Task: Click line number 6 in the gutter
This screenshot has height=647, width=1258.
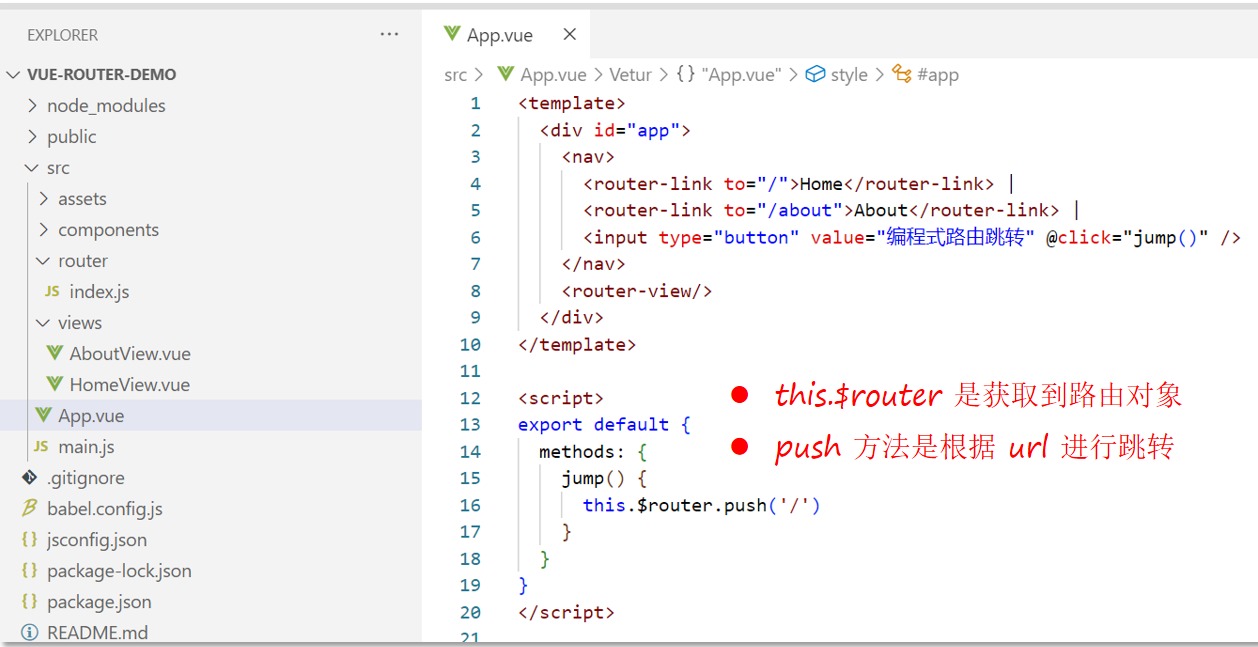Action: click(476, 237)
